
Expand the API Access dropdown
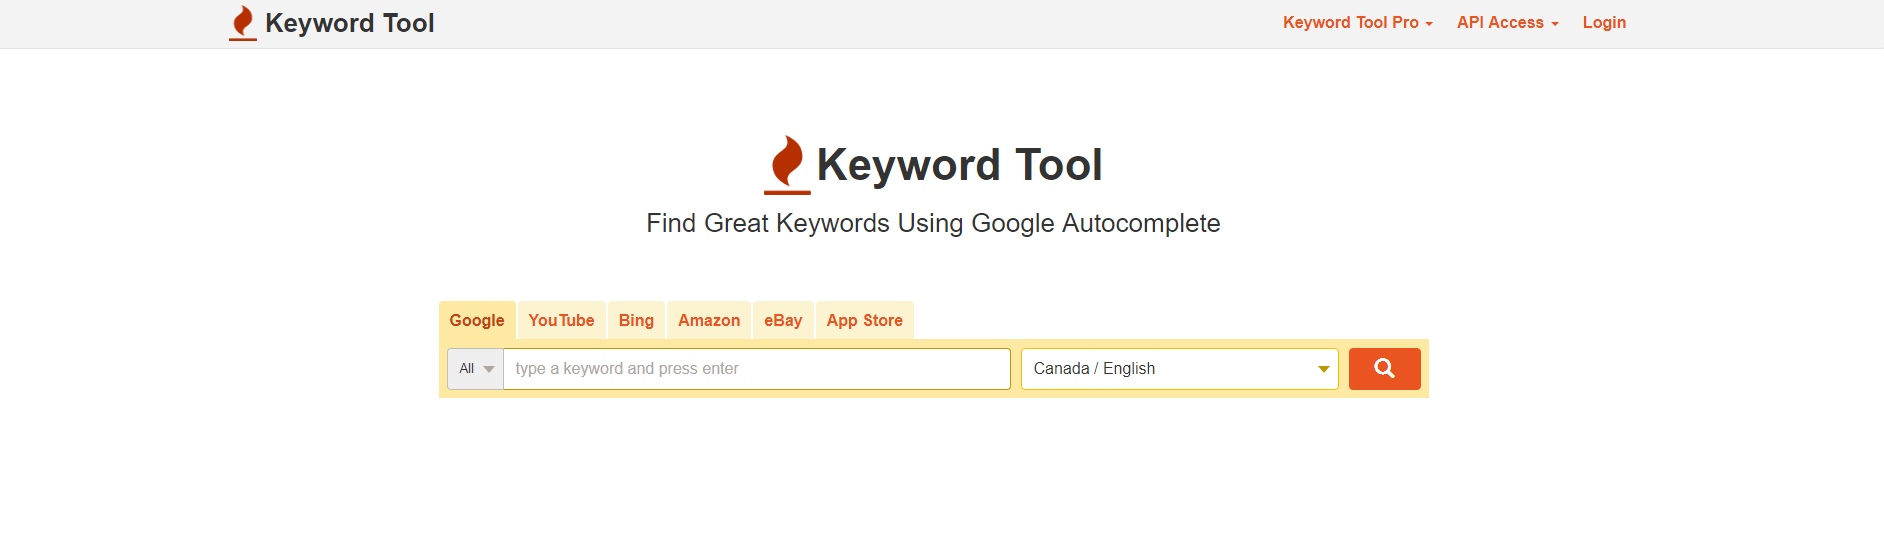(1507, 22)
